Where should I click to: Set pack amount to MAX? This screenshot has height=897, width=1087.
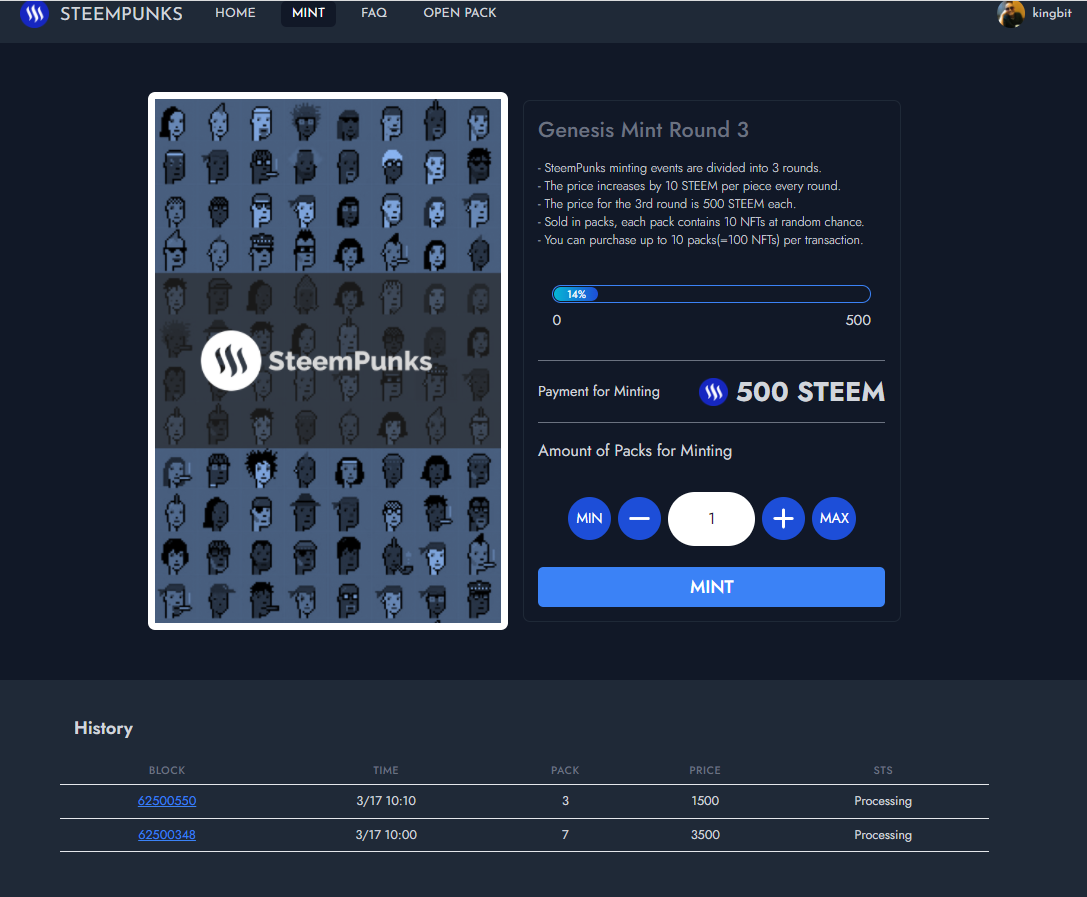834,518
